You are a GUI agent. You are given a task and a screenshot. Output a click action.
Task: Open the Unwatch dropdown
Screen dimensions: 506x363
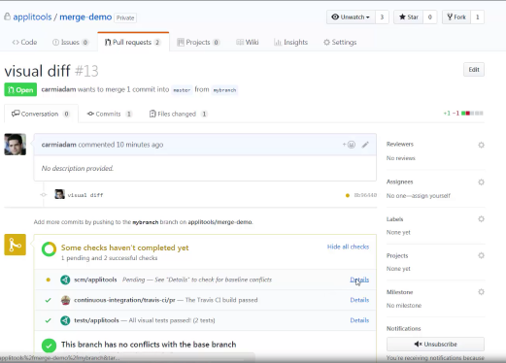[351, 17]
